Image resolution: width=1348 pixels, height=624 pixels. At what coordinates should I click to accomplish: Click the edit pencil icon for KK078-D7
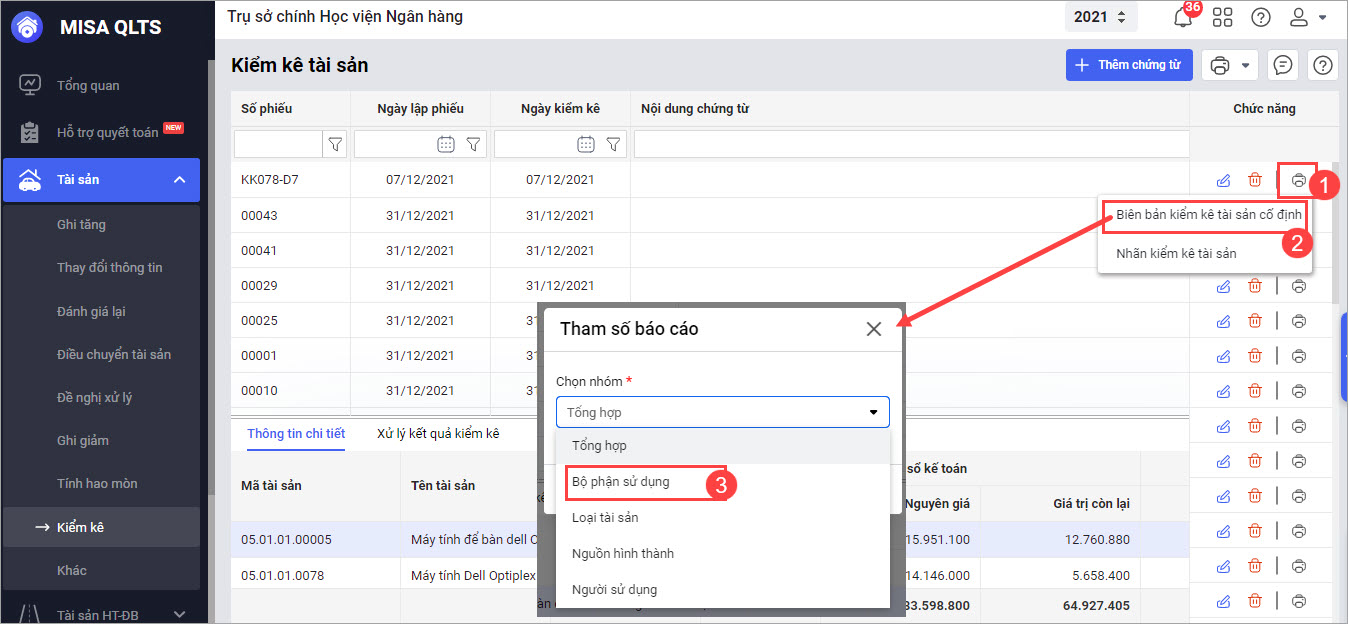[1222, 180]
